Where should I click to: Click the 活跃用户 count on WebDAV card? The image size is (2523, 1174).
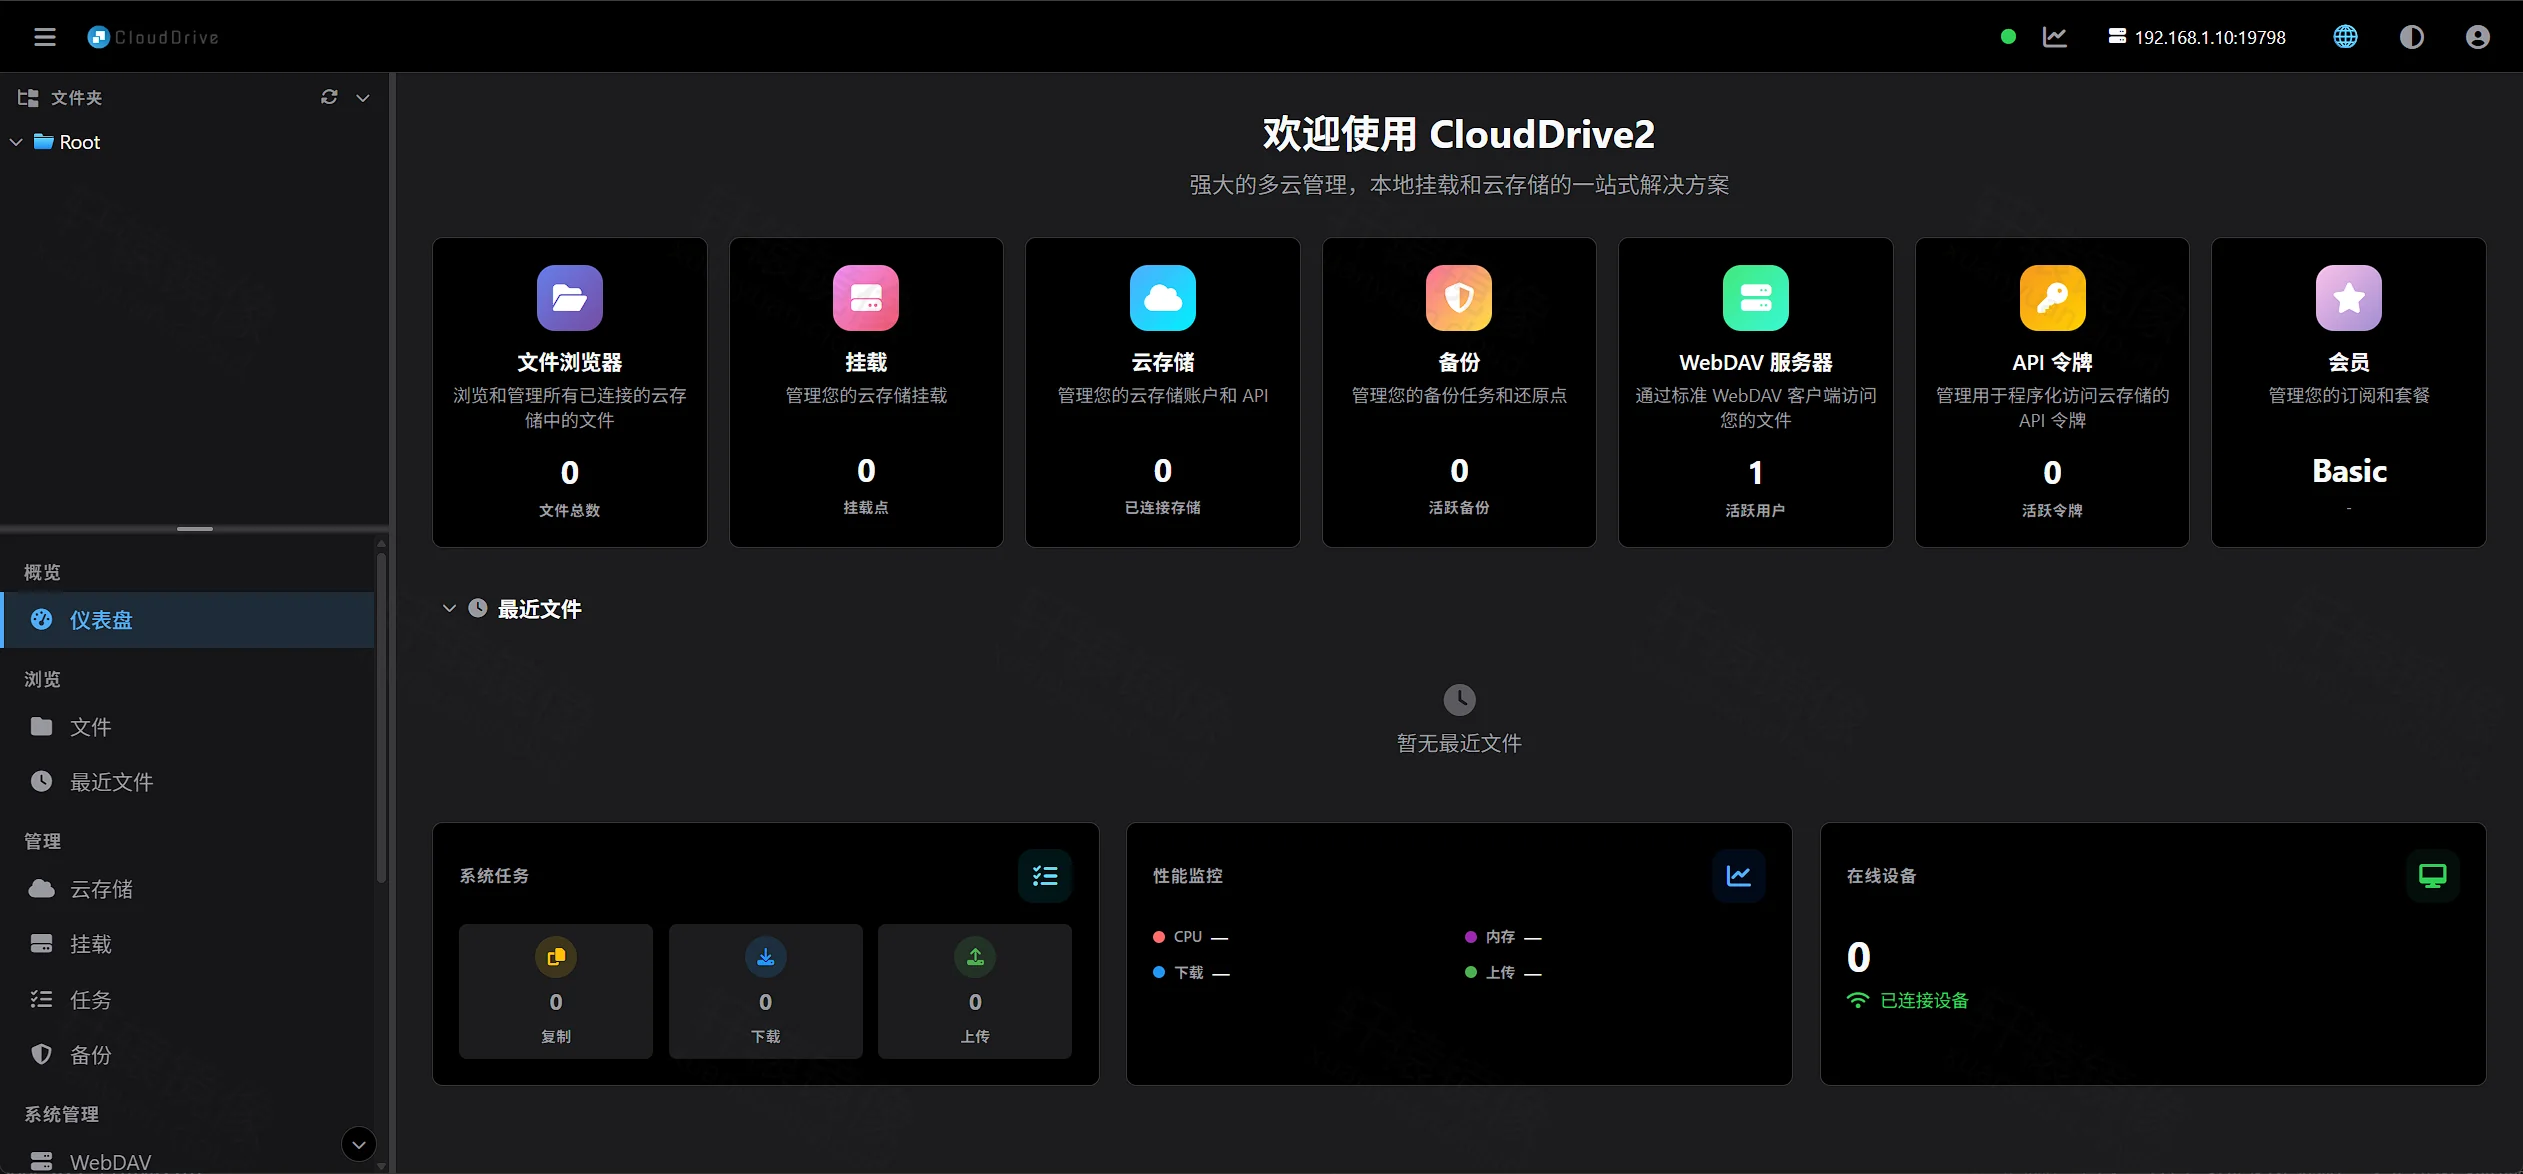[1756, 472]
